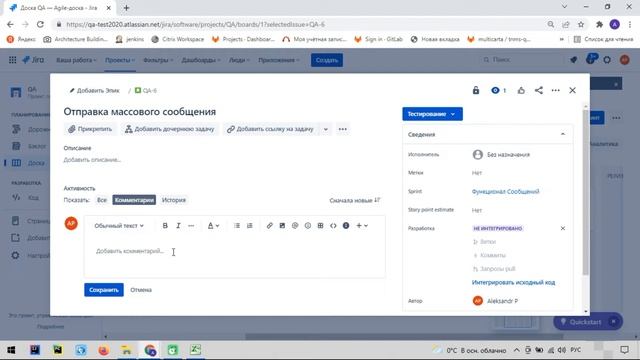Click 'Добавить дочернюю задачу' button
The height and width of the screenshot is (360, 640).
(x=169, y=129)
